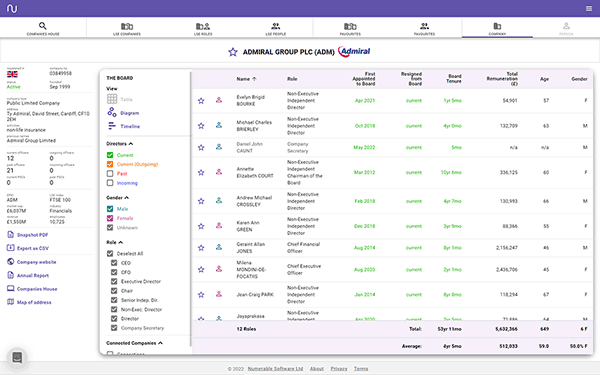Uncheck the Female gender filter
This screenshot has width=600, height=375.
click(110, 218)
